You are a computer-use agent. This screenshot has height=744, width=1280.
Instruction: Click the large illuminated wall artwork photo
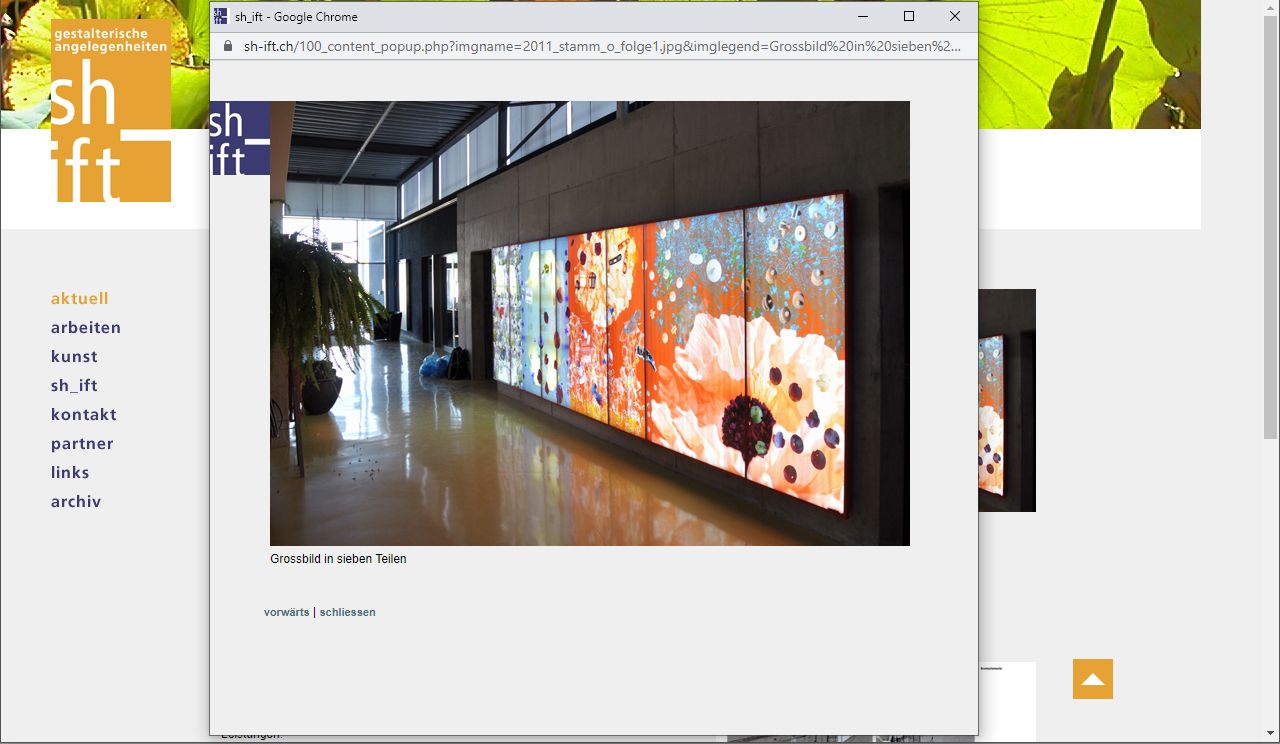590,323
